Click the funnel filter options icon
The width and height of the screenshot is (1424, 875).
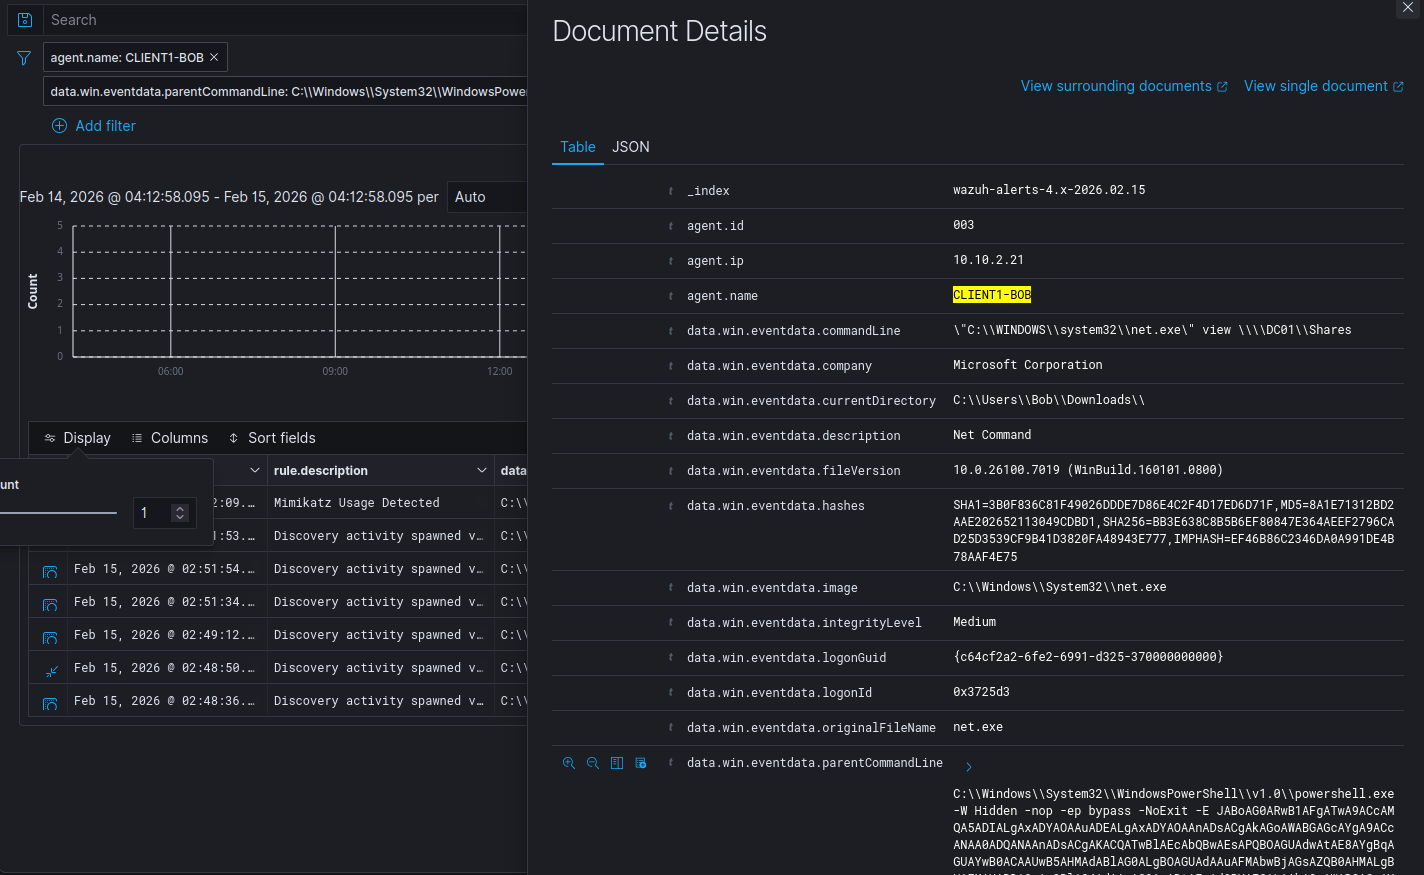(24, 58)
